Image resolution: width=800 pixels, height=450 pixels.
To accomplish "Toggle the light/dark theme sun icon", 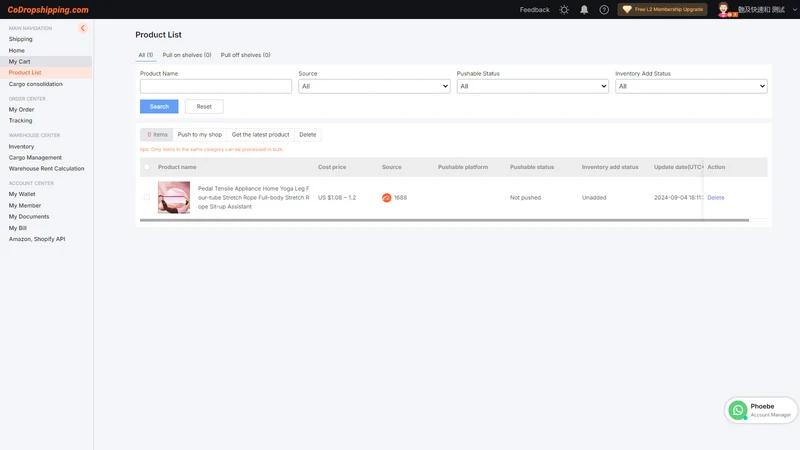I will (x=564, y=10).
